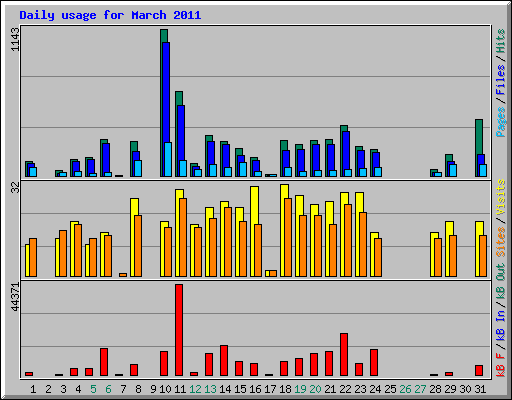The image size is (512, 400).
Task: Click the day label 17 on the x-axis
Action: click(270, 389)
